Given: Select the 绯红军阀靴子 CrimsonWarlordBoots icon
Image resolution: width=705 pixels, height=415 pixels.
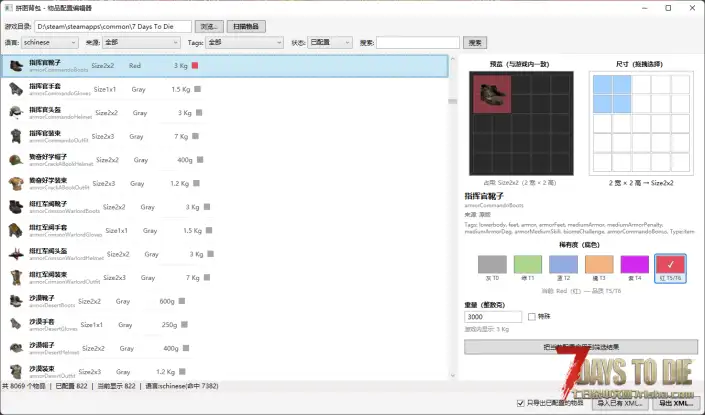Looking at the screenshot, I should click(x=16, y=207).
